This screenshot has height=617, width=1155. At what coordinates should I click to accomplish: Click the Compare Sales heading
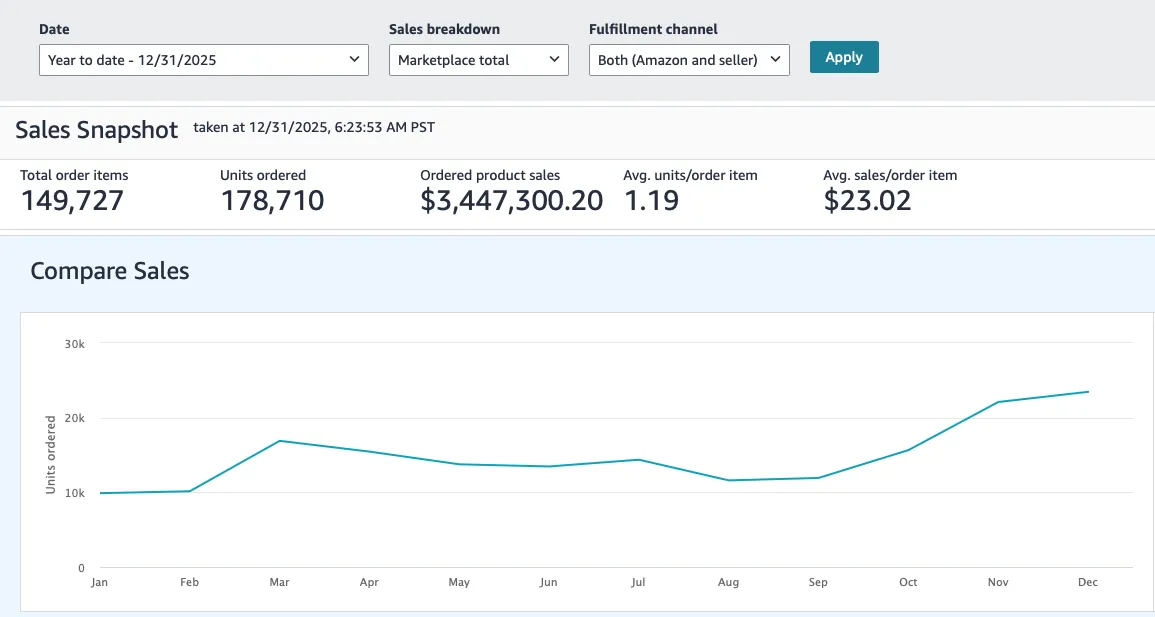coord(110,271)
